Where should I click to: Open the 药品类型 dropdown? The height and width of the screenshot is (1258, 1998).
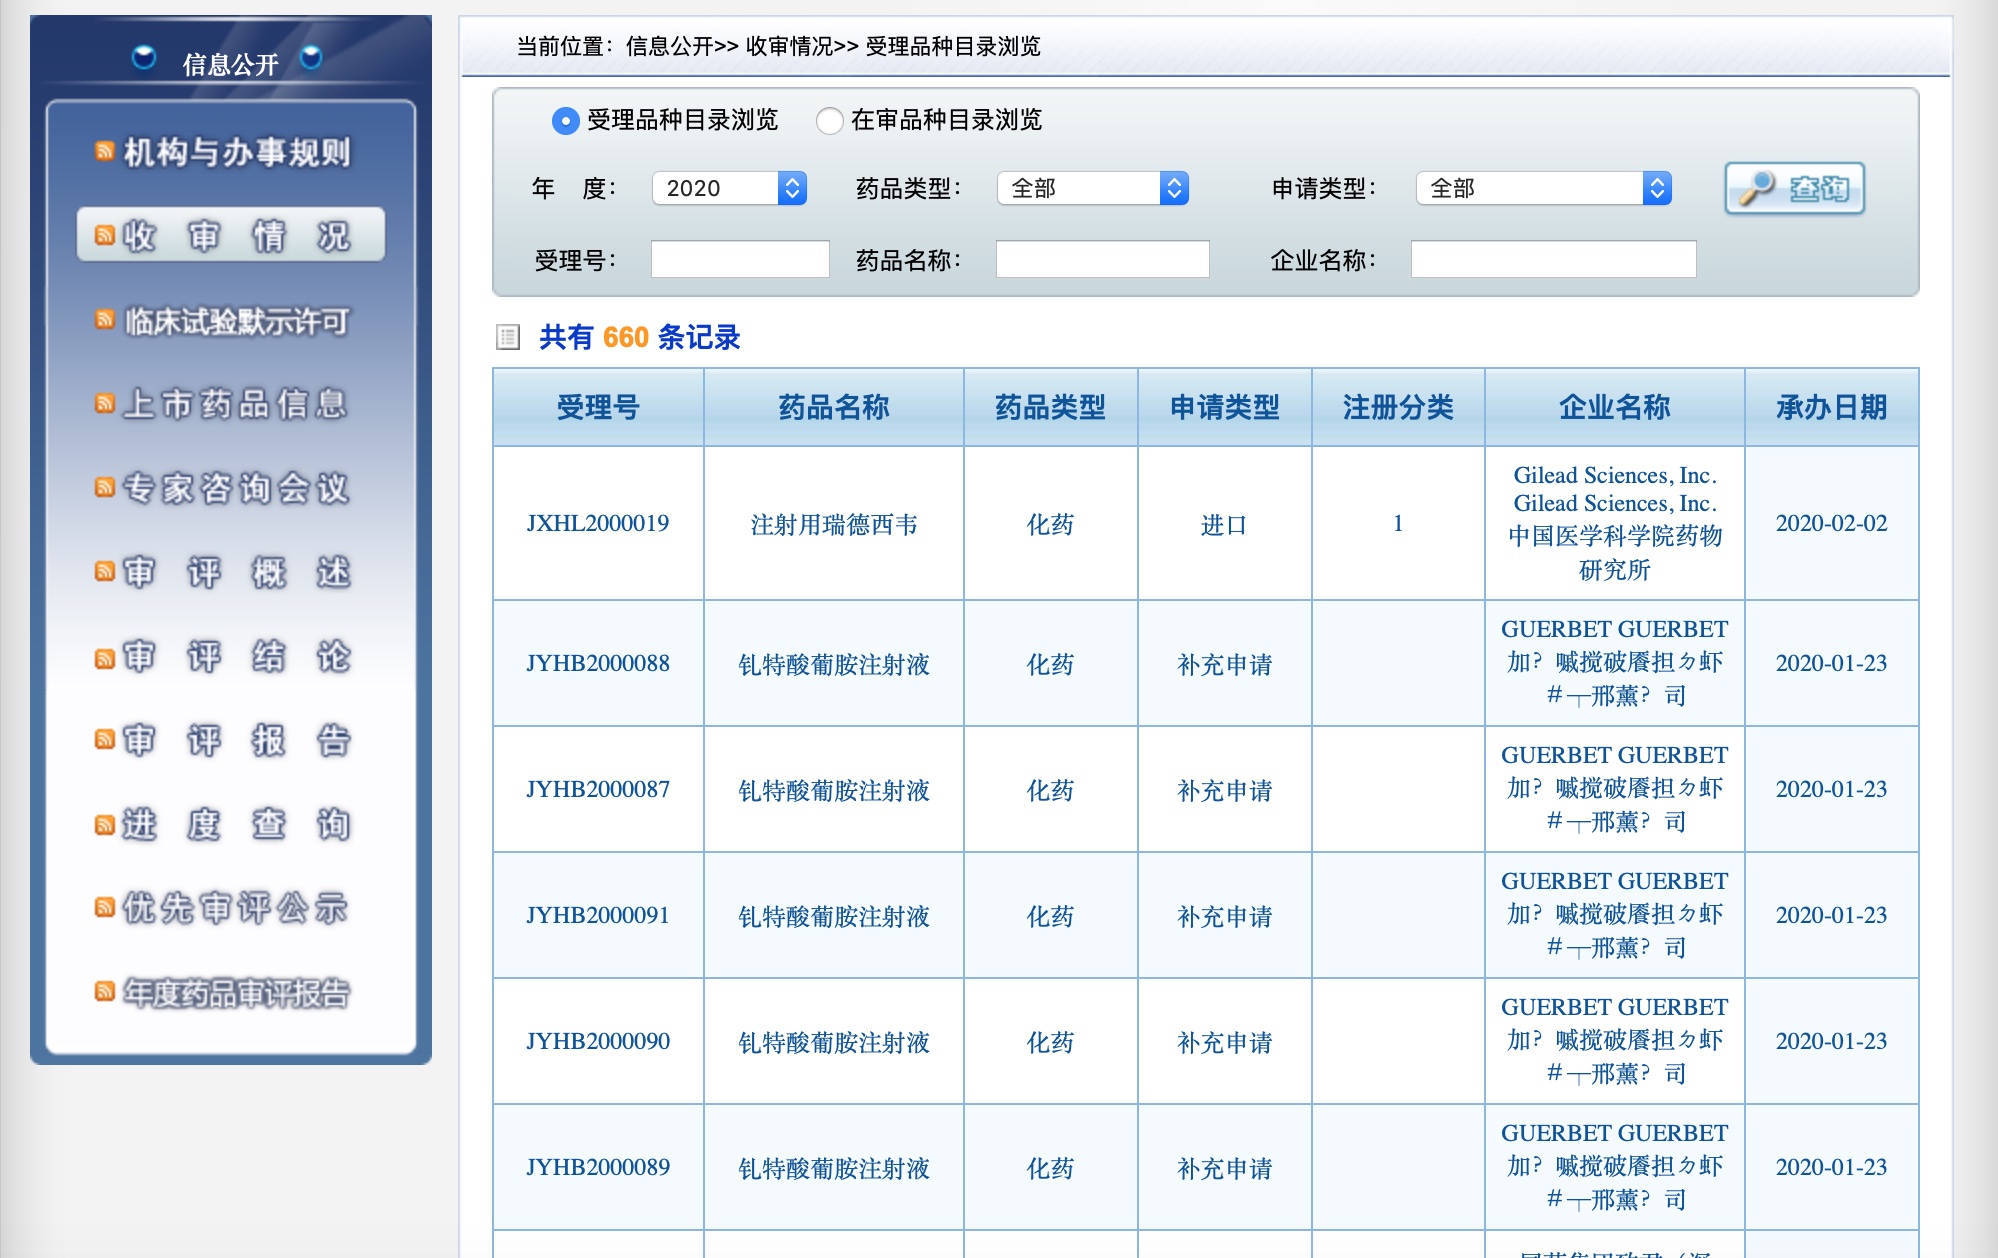[1093, 188]
